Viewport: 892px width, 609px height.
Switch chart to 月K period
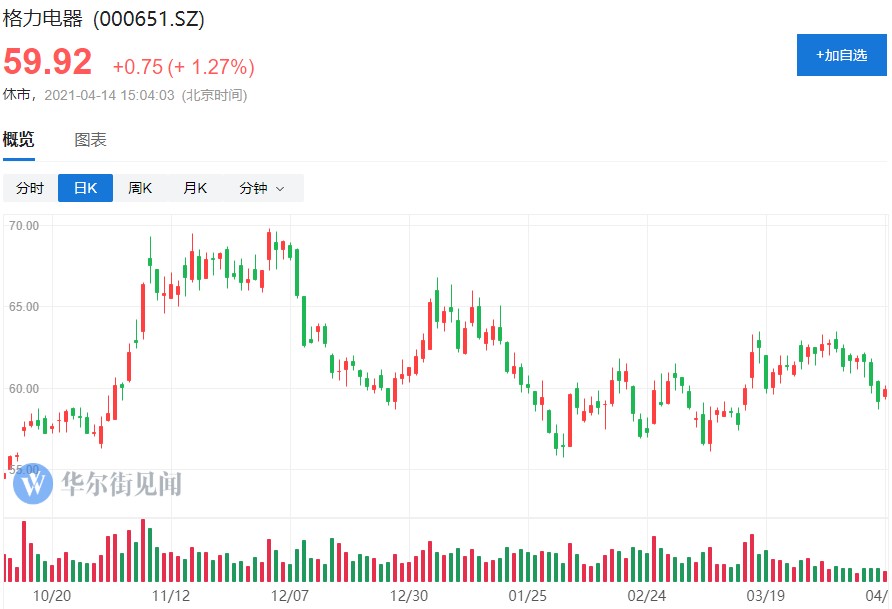[195, 188]
